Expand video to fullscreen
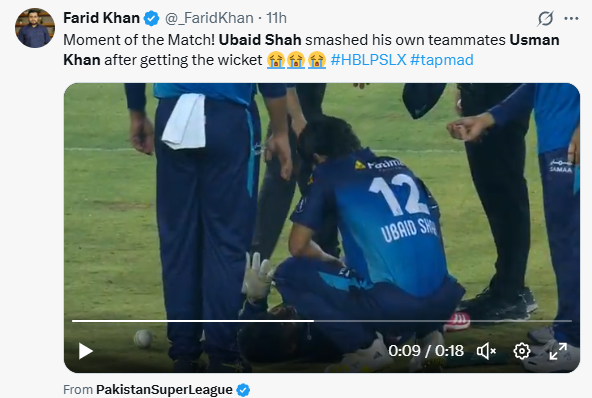Image resolution: width=592 pixels, height=398 pixels. tap(558, 351)
